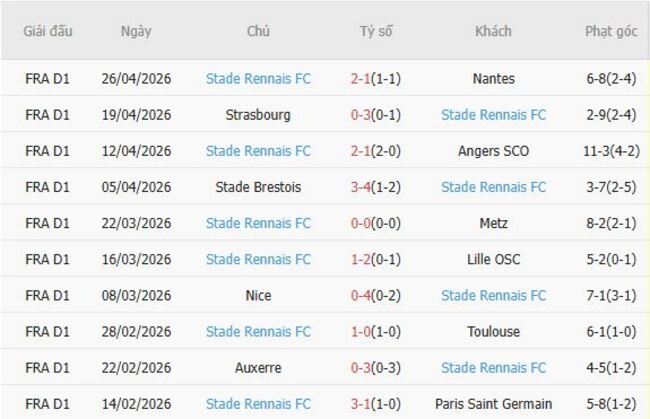
Task: Select the Phạt góc column header
Action: pos(611,31)
